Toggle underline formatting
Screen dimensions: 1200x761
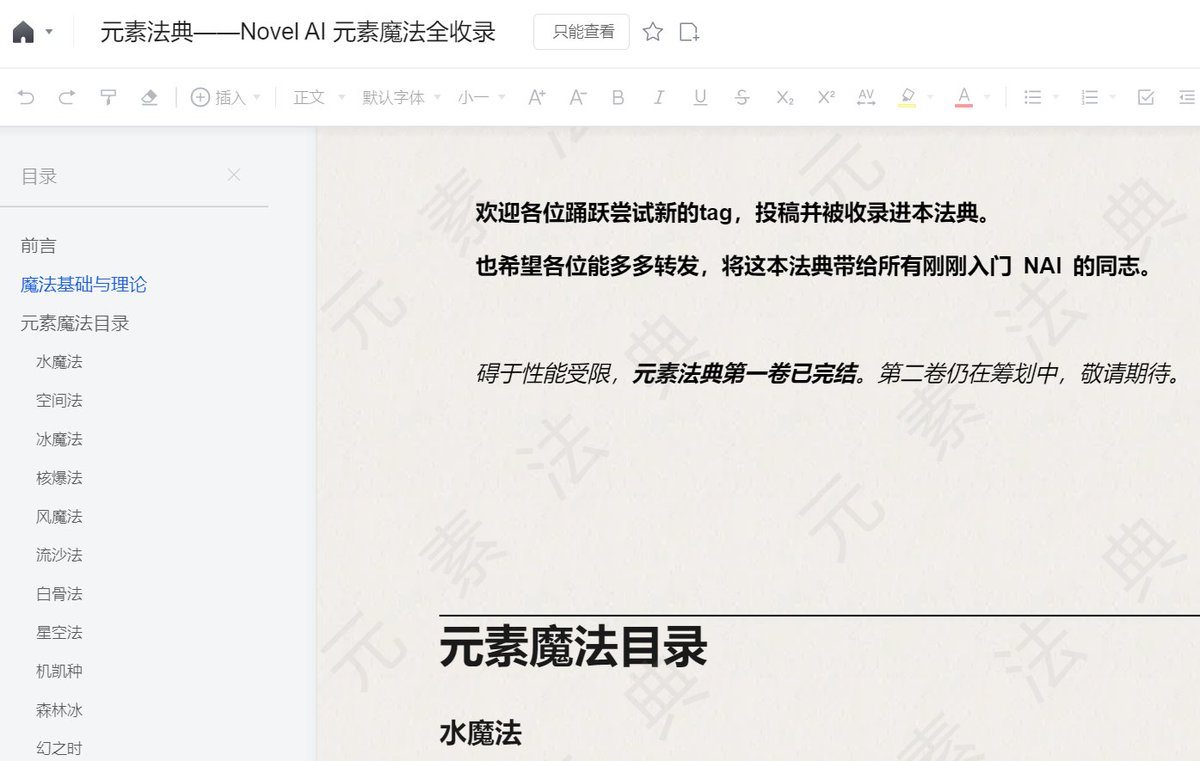[x=700, y=97]
